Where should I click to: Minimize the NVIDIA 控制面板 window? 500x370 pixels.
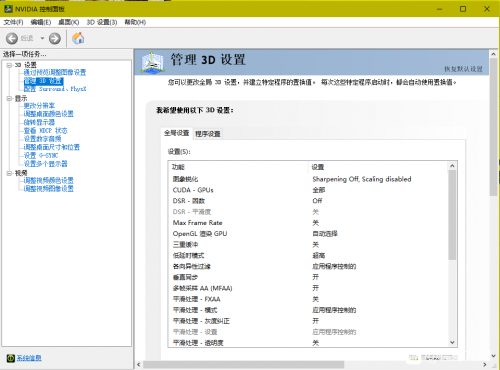(x=440, y=9)
